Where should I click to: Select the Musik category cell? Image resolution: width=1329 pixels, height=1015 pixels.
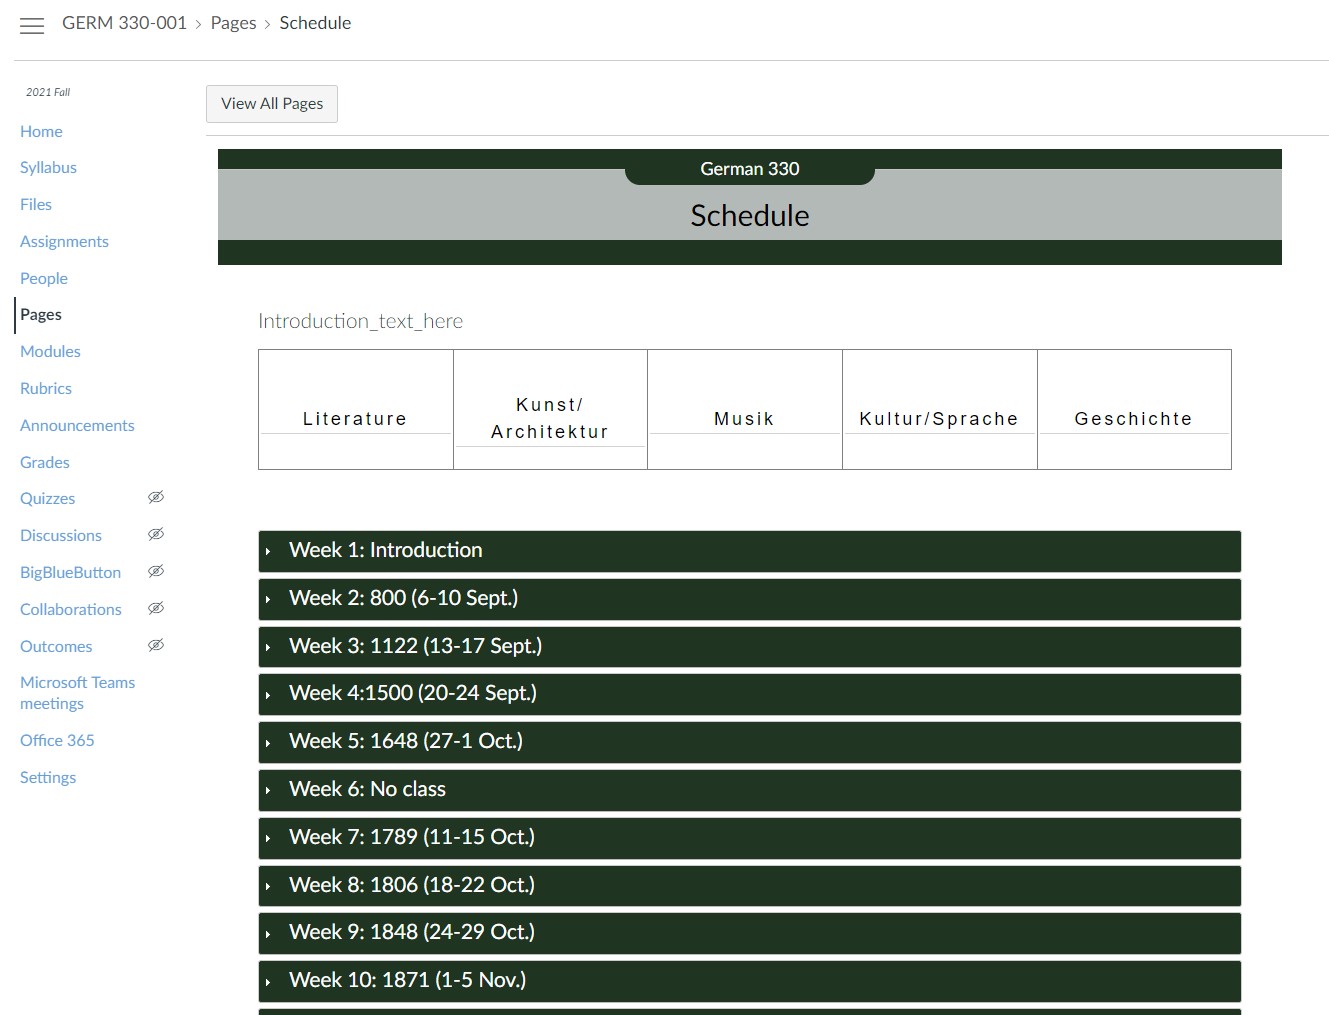coord(744,419)
